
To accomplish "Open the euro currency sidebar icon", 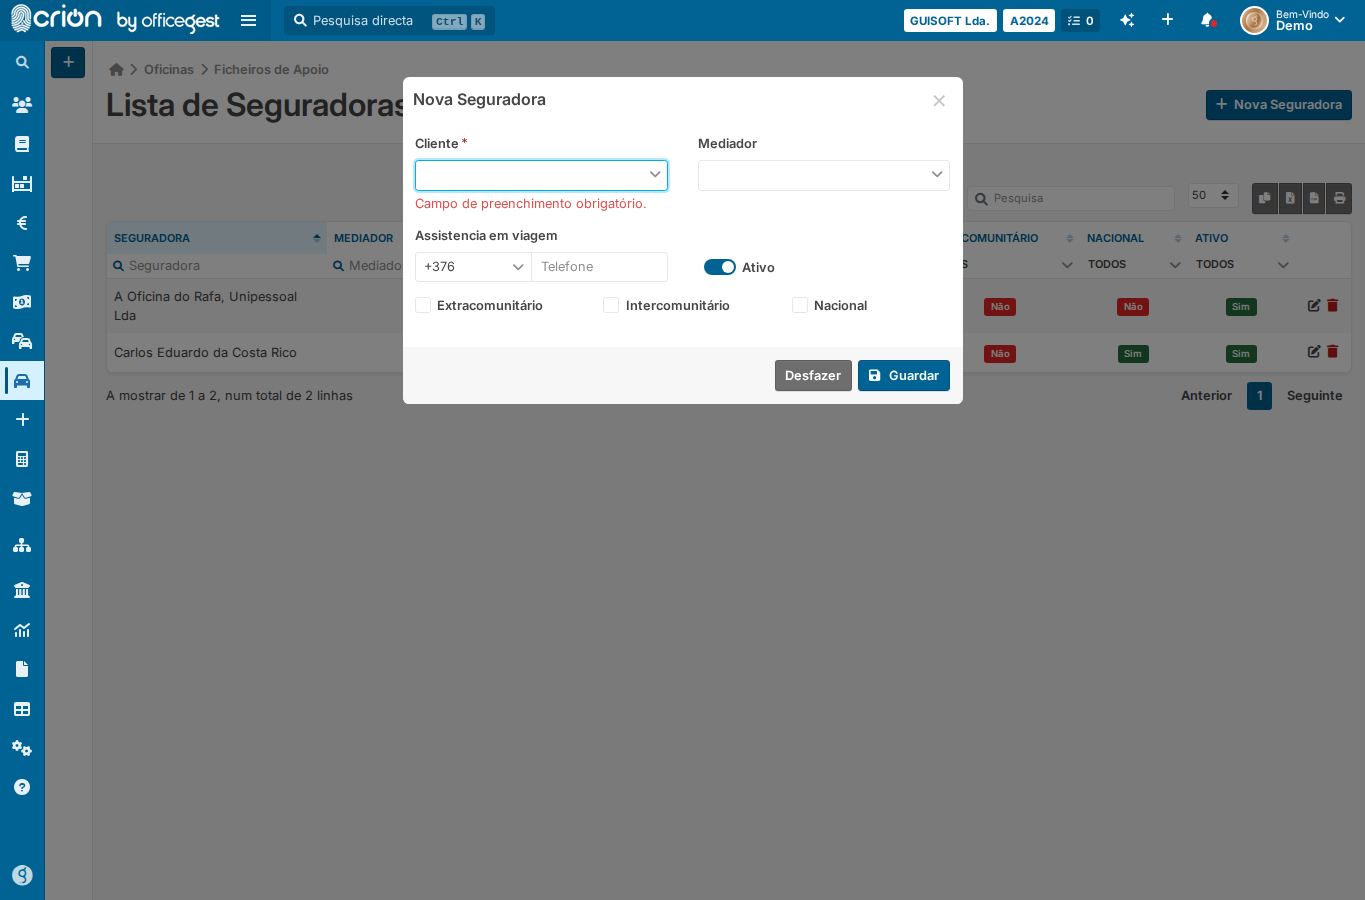I will (x=22, y=223).
